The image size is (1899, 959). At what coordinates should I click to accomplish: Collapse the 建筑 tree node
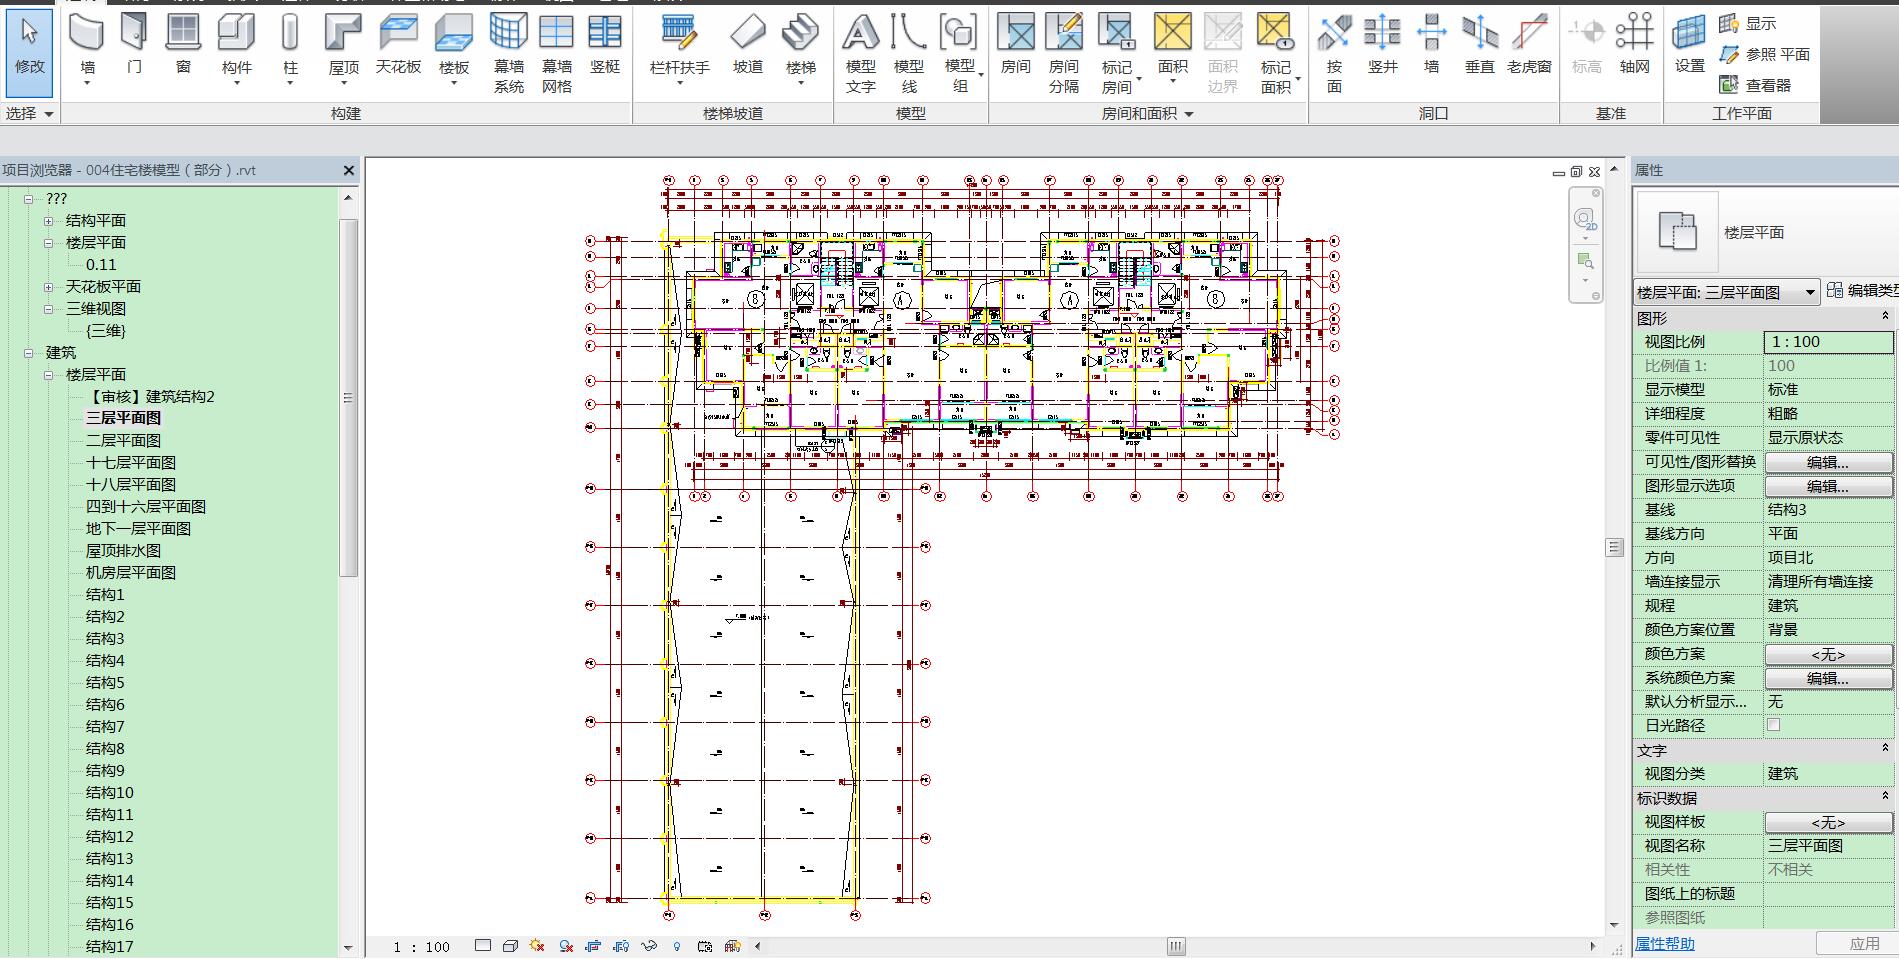[29, 353]
